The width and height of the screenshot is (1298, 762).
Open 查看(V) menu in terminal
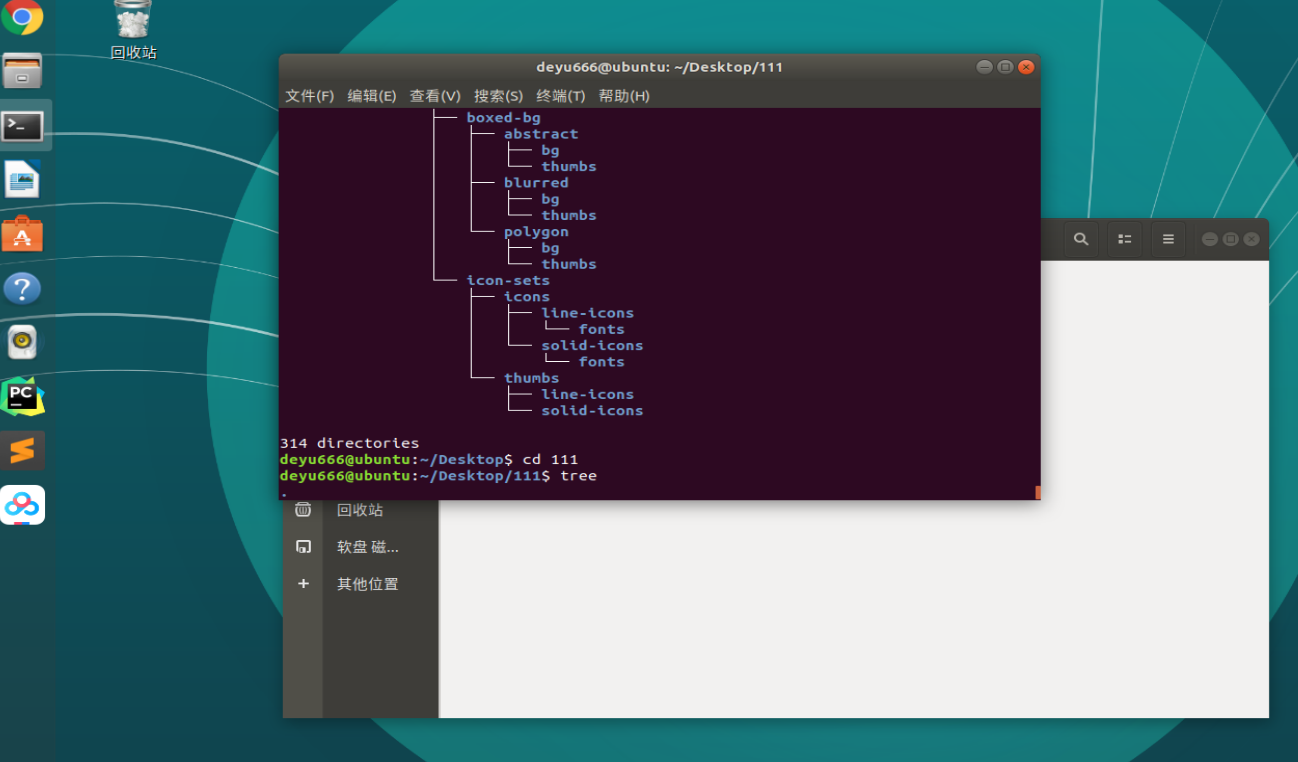pyautogui.click(x=435, y=96)
